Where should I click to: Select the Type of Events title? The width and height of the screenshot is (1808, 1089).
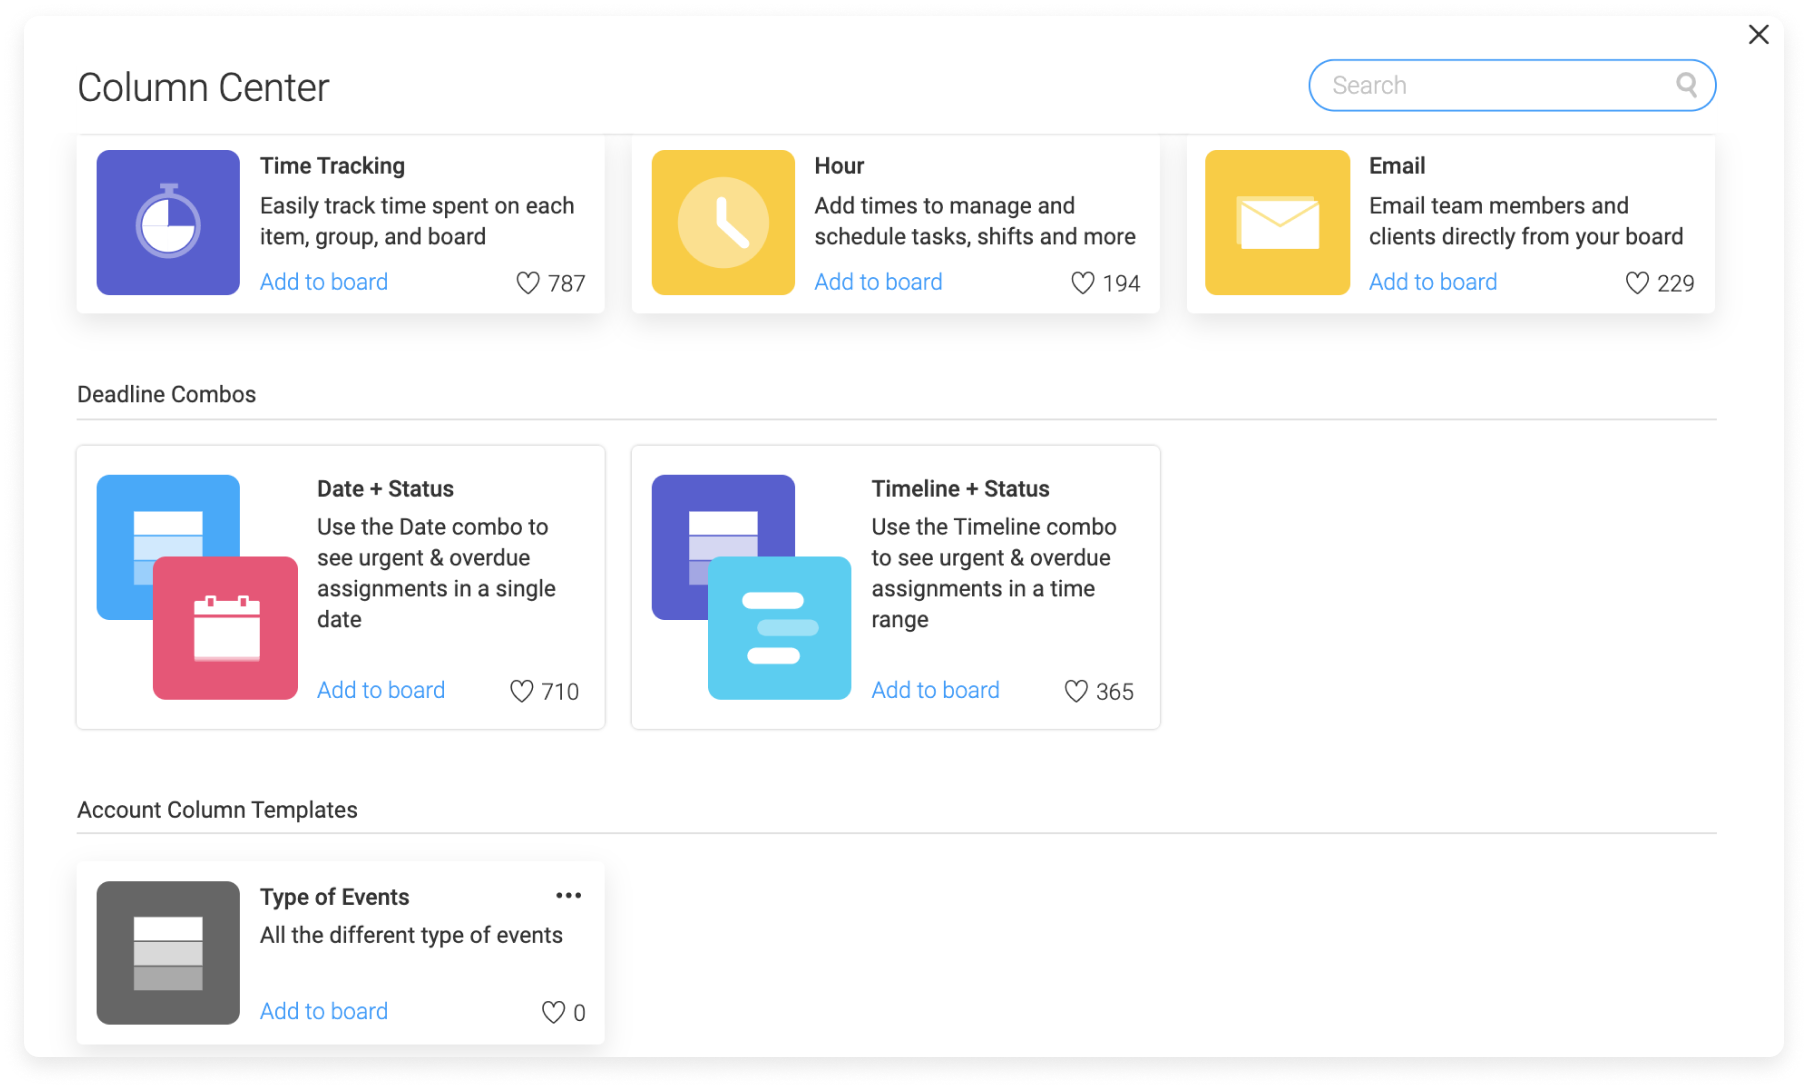point(335,897)
